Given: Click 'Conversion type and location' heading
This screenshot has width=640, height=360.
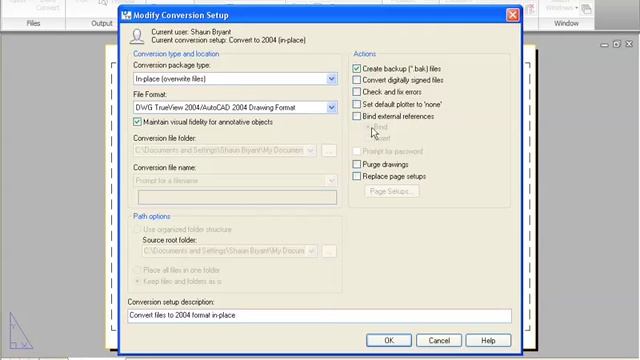Looking at the screenshot, I should pos(176,54).
